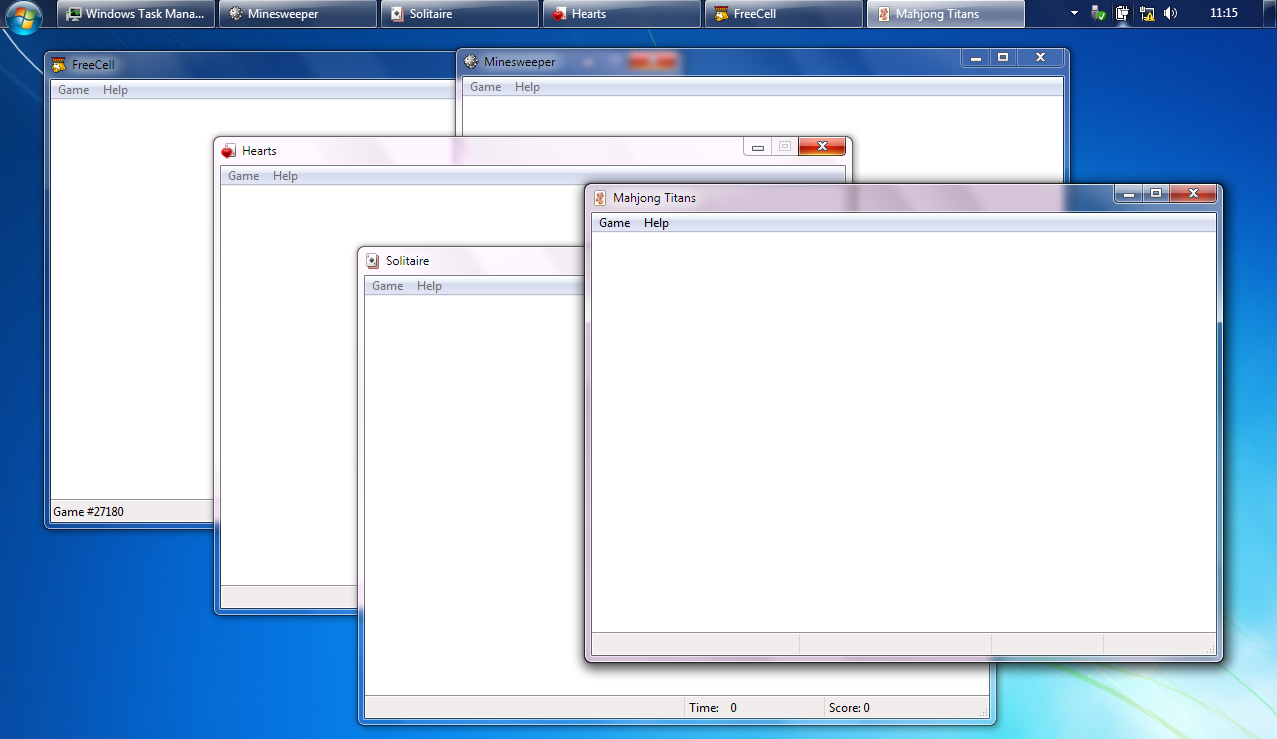Close the Hearts window

[822, 147]
